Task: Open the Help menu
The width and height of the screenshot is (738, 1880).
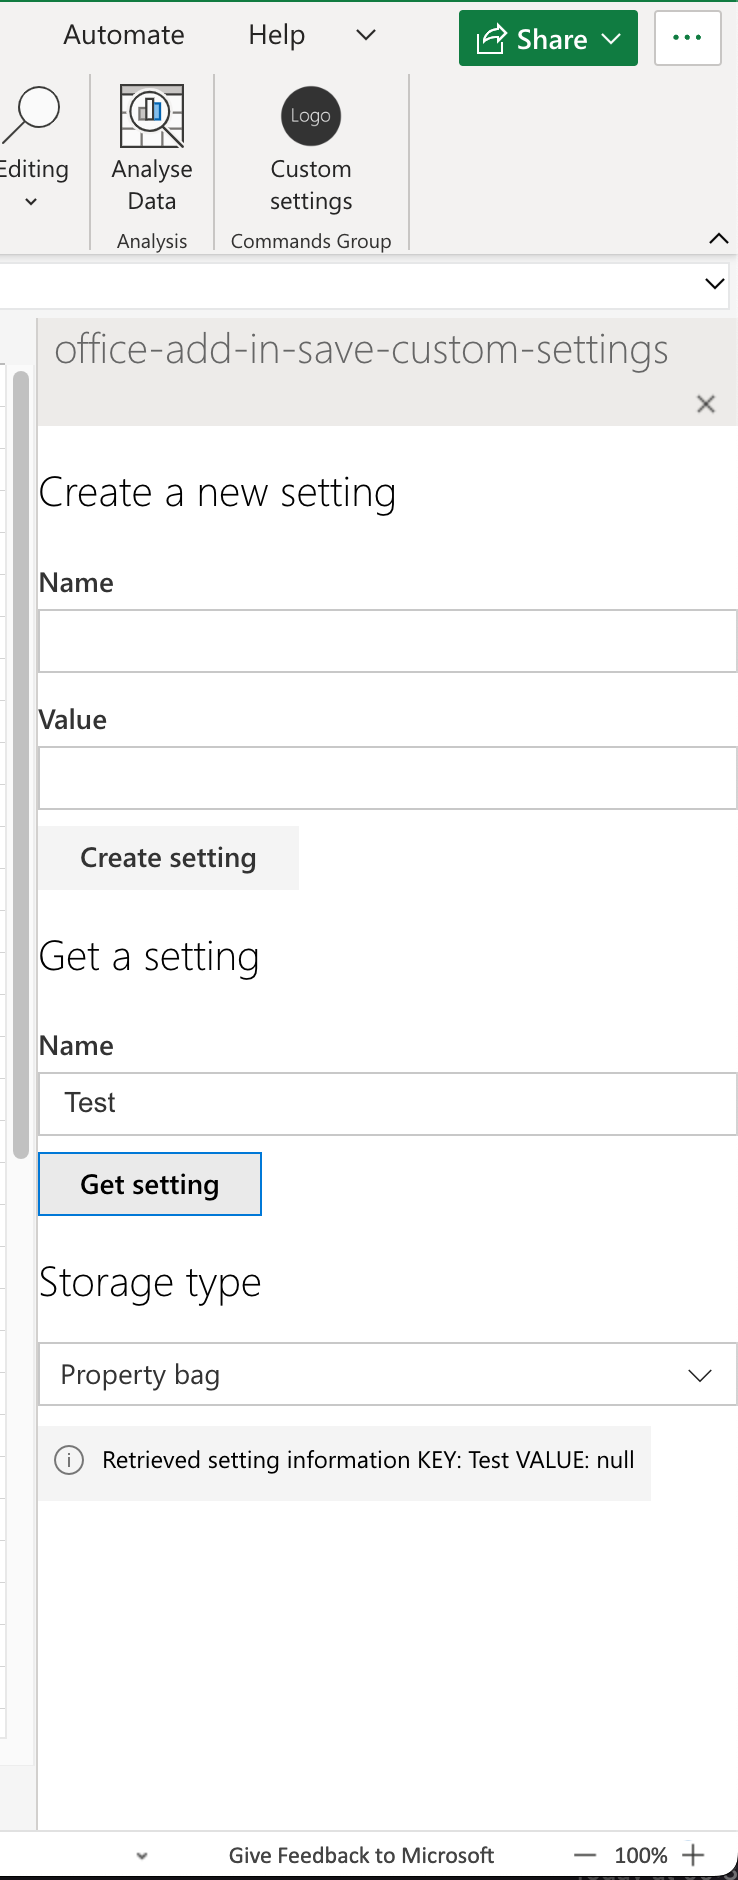Action: [276, 34]
